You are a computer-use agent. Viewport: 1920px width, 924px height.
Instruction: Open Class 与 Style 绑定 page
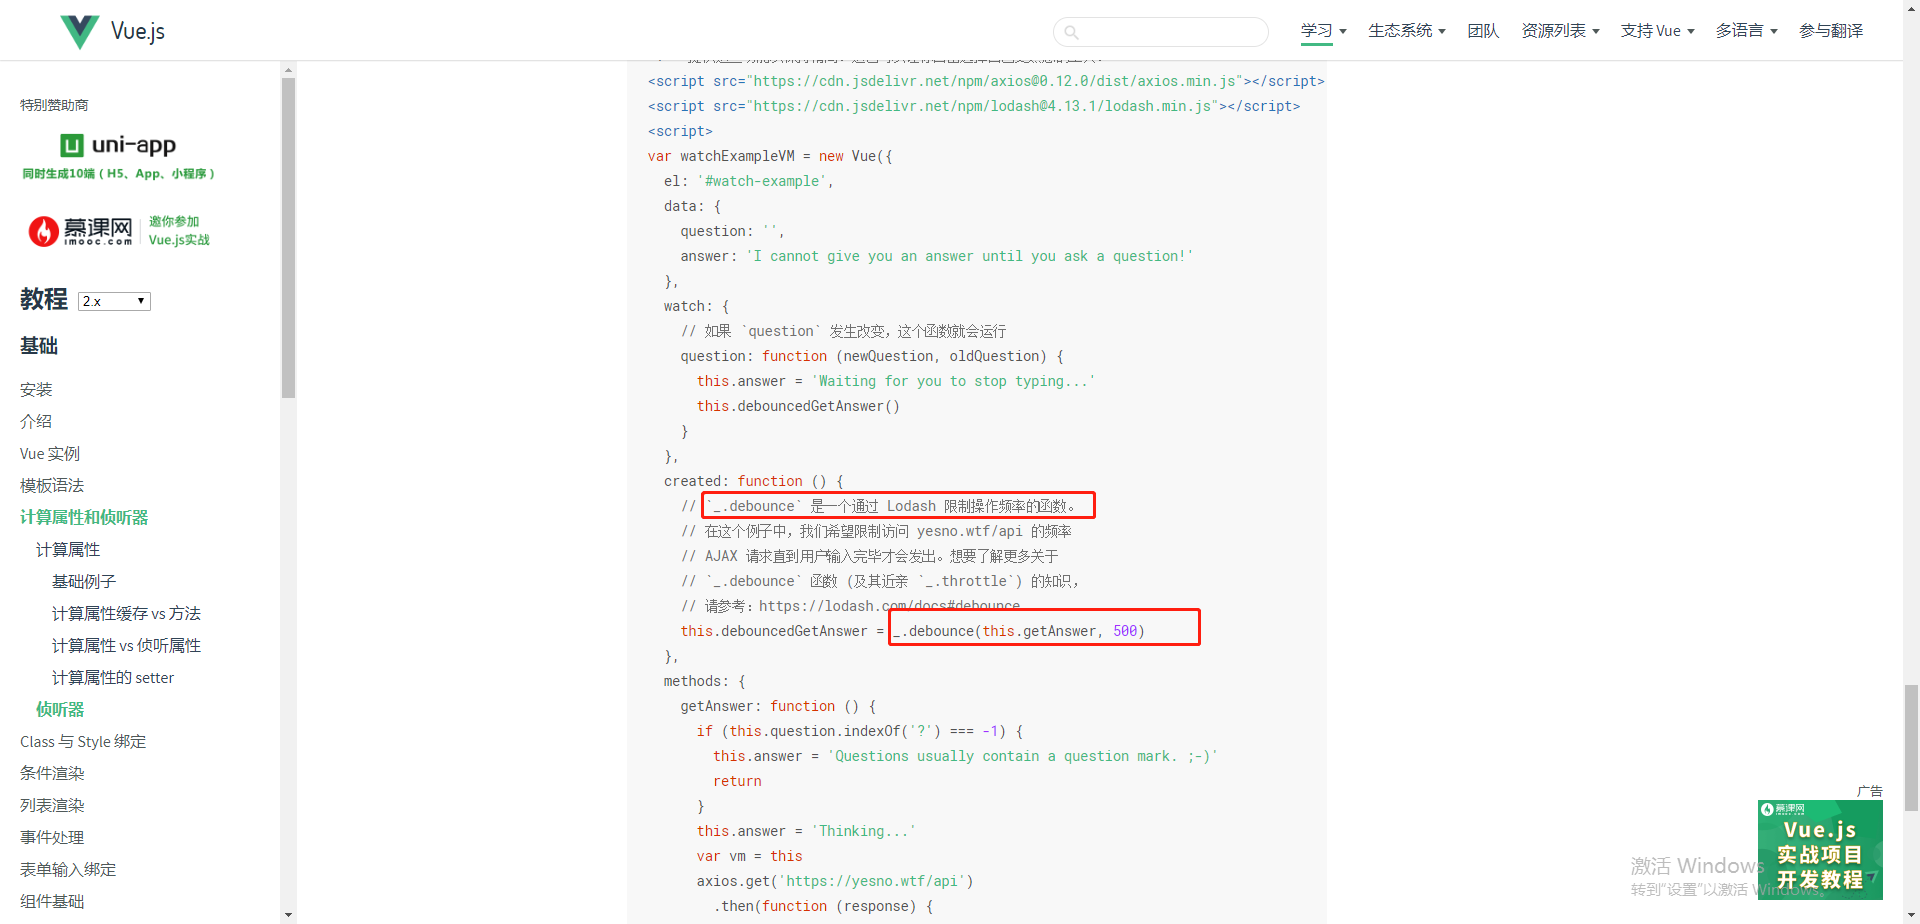pos(83,742)
